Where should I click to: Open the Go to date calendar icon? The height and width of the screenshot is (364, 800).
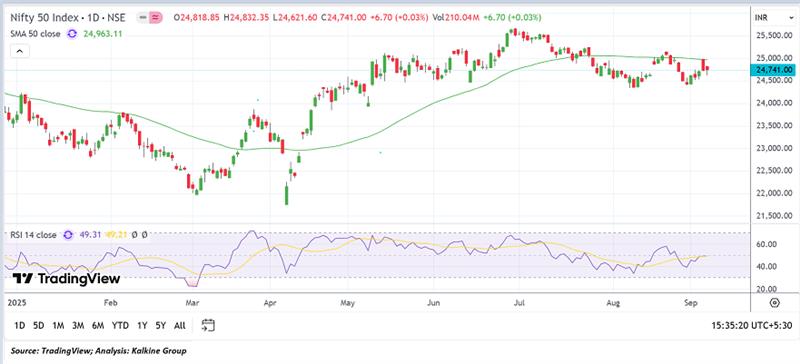tap(208, 325)
